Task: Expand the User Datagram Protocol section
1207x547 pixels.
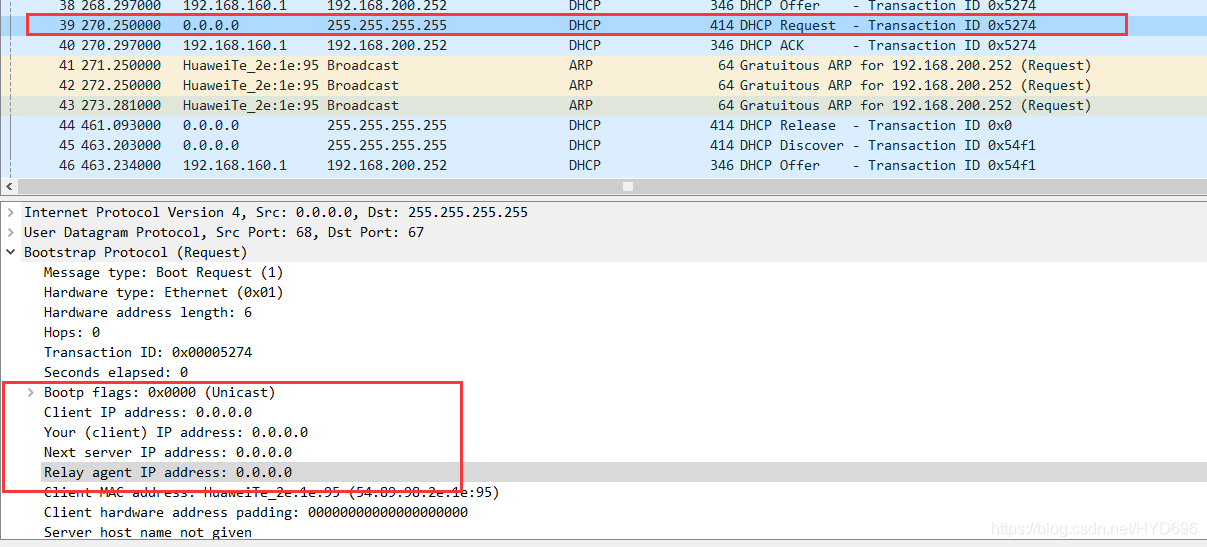Action: point(10,232)
